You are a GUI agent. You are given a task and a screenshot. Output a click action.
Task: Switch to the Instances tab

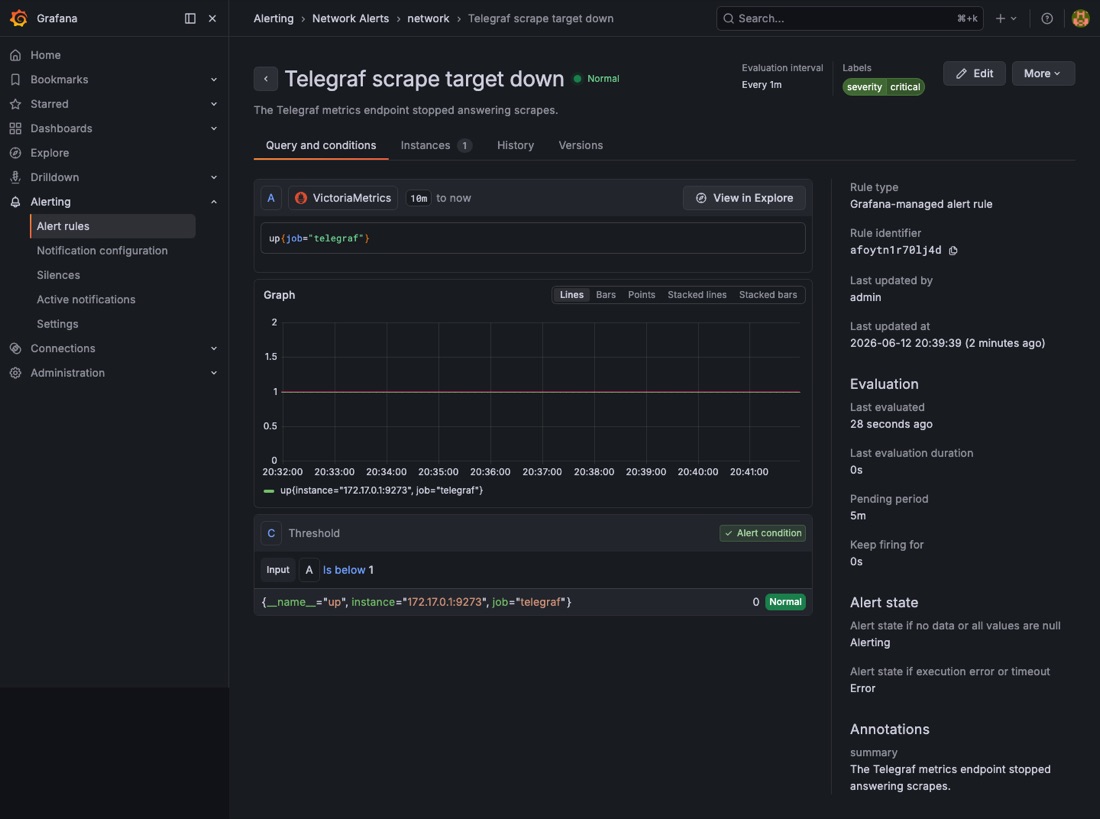click(x=436, y=145)
